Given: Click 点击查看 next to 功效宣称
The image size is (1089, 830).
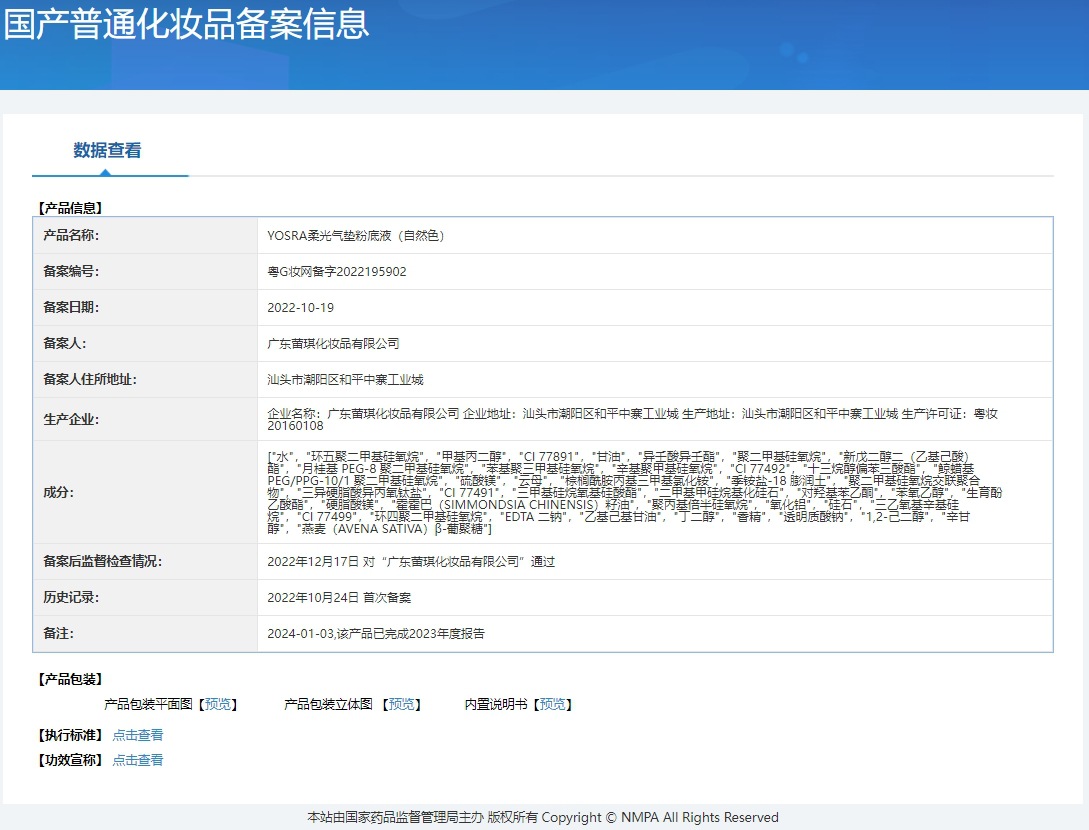Looking at the screenshot, I should (138, 760).
